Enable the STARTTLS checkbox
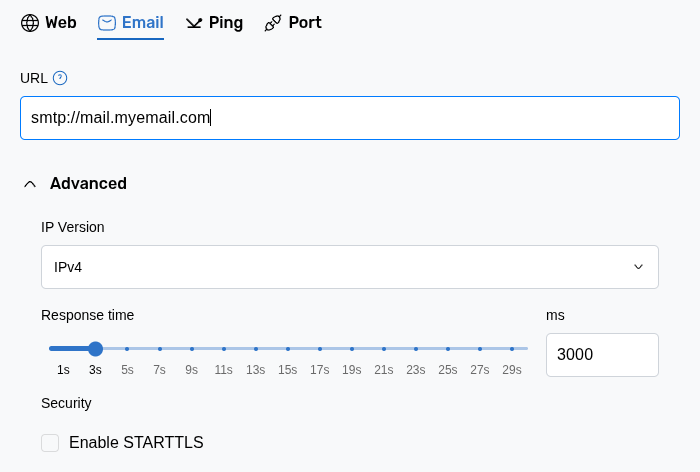Image resolution: width=700 pixels, height=472 pixels. coord(50,443)
